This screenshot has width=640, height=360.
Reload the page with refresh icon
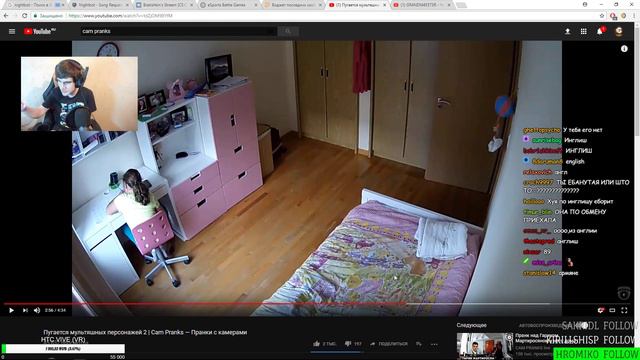tap(24, 16)
